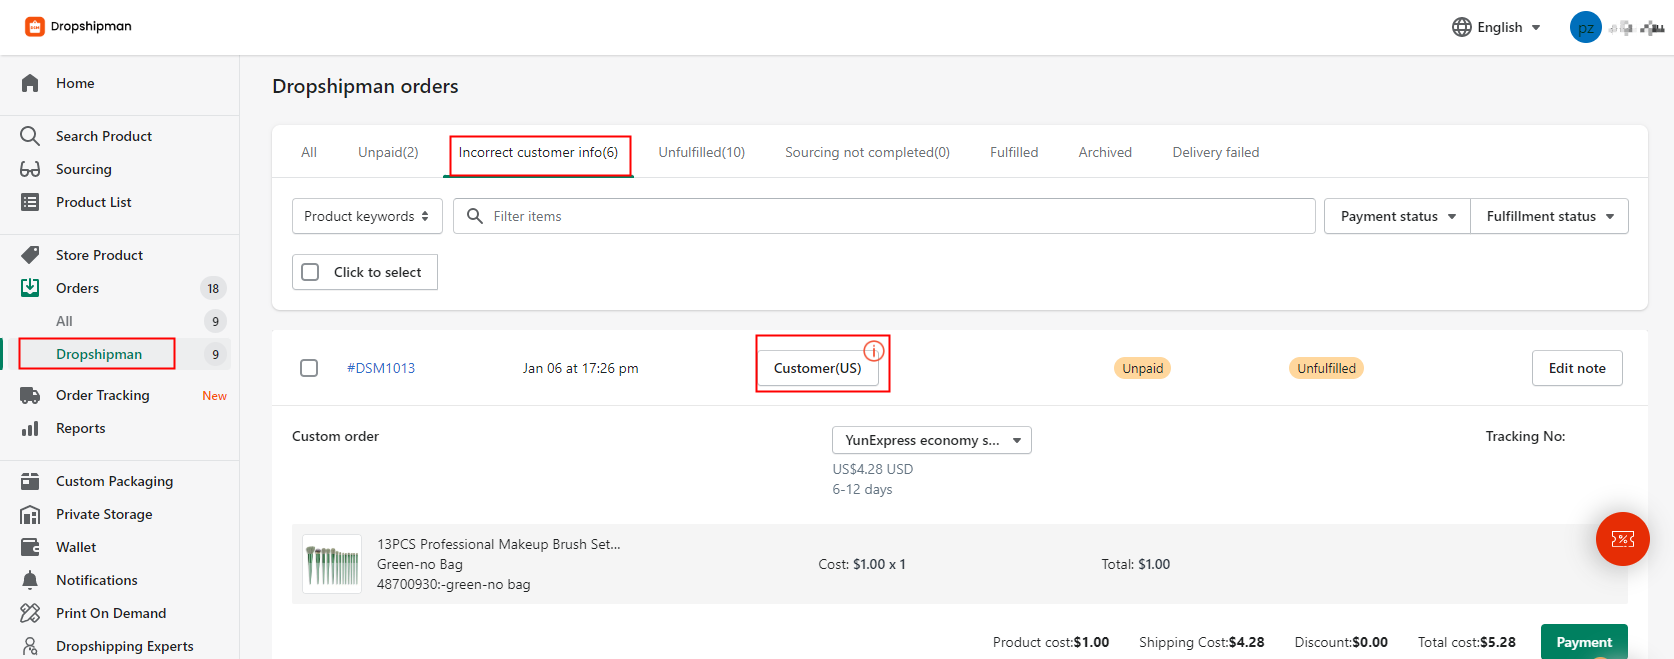Image resolution: width=1674 pixels, height=659 pixels.
Task: Click the 13PCS Professional Makeup Brush Set title
Action: pos(499,544)
